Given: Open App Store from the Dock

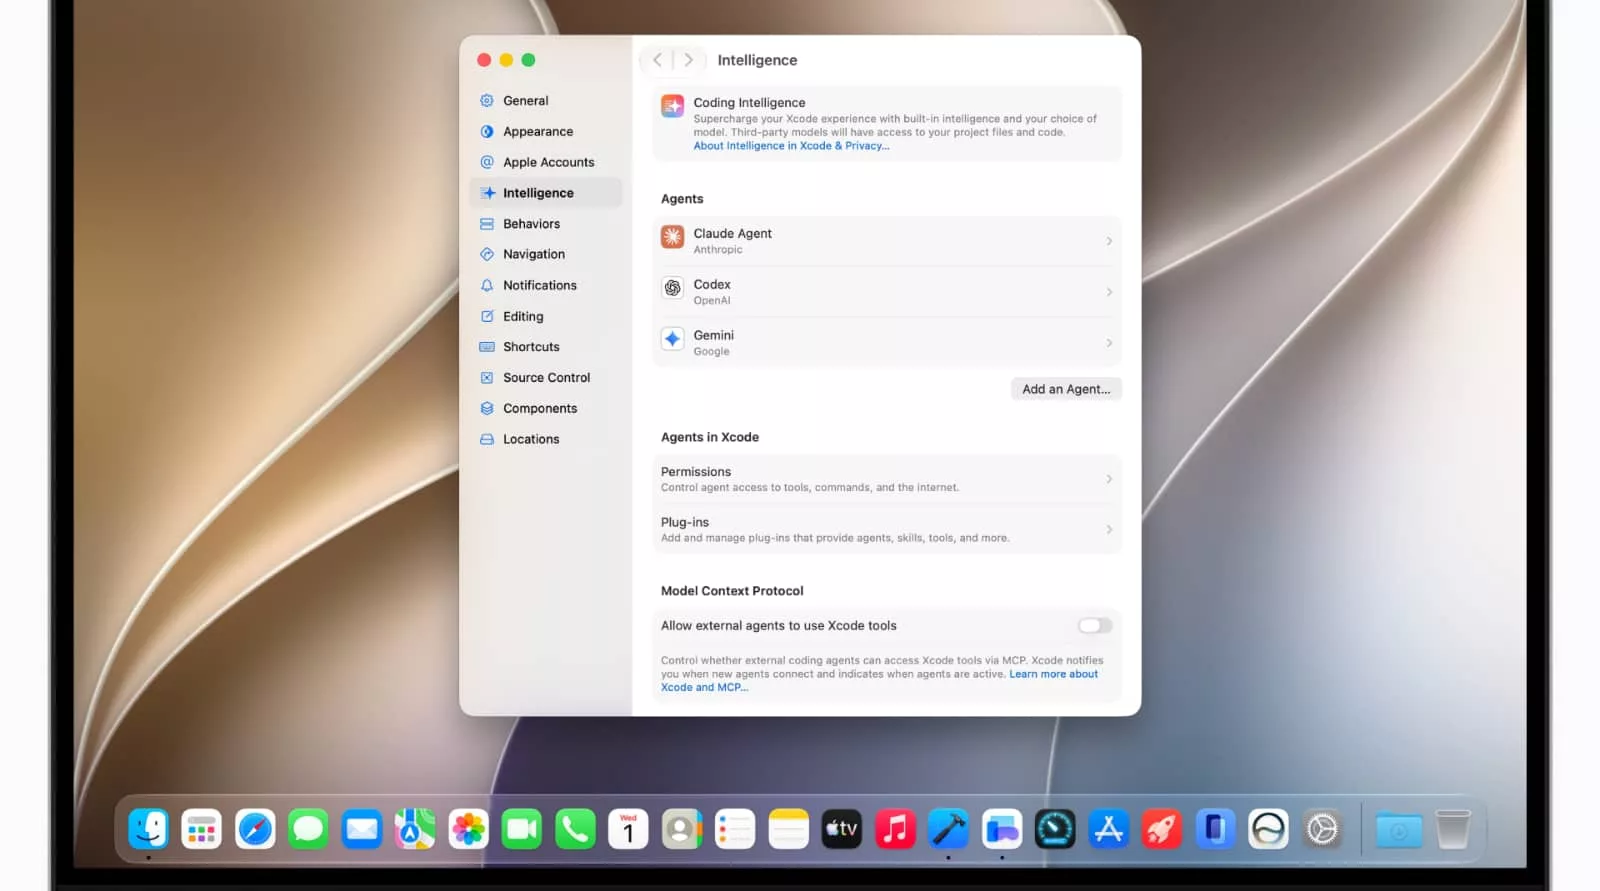Looking at the screenshot, I should pyautogui.click(x=1108, y=829).
